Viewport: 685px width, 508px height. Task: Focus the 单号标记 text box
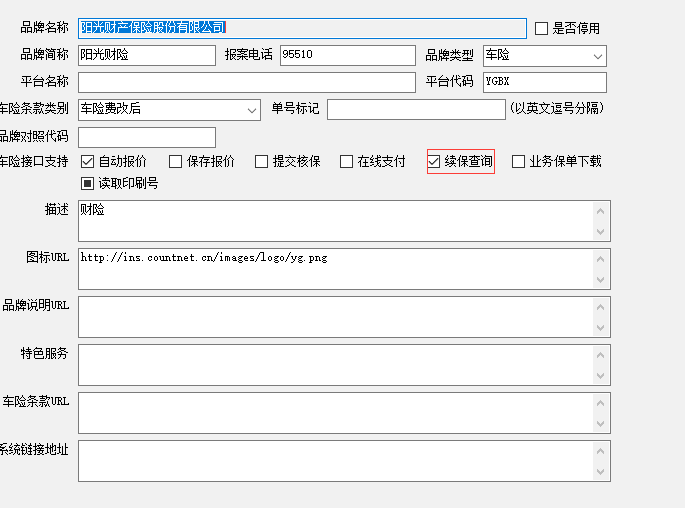coord(416,110)
